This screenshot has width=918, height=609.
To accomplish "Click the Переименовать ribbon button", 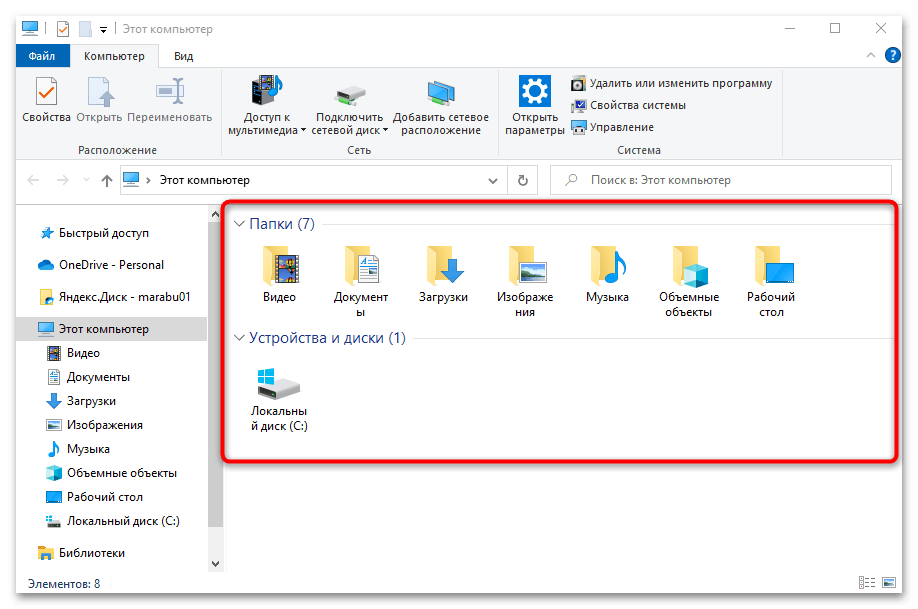I will [170, 100].
